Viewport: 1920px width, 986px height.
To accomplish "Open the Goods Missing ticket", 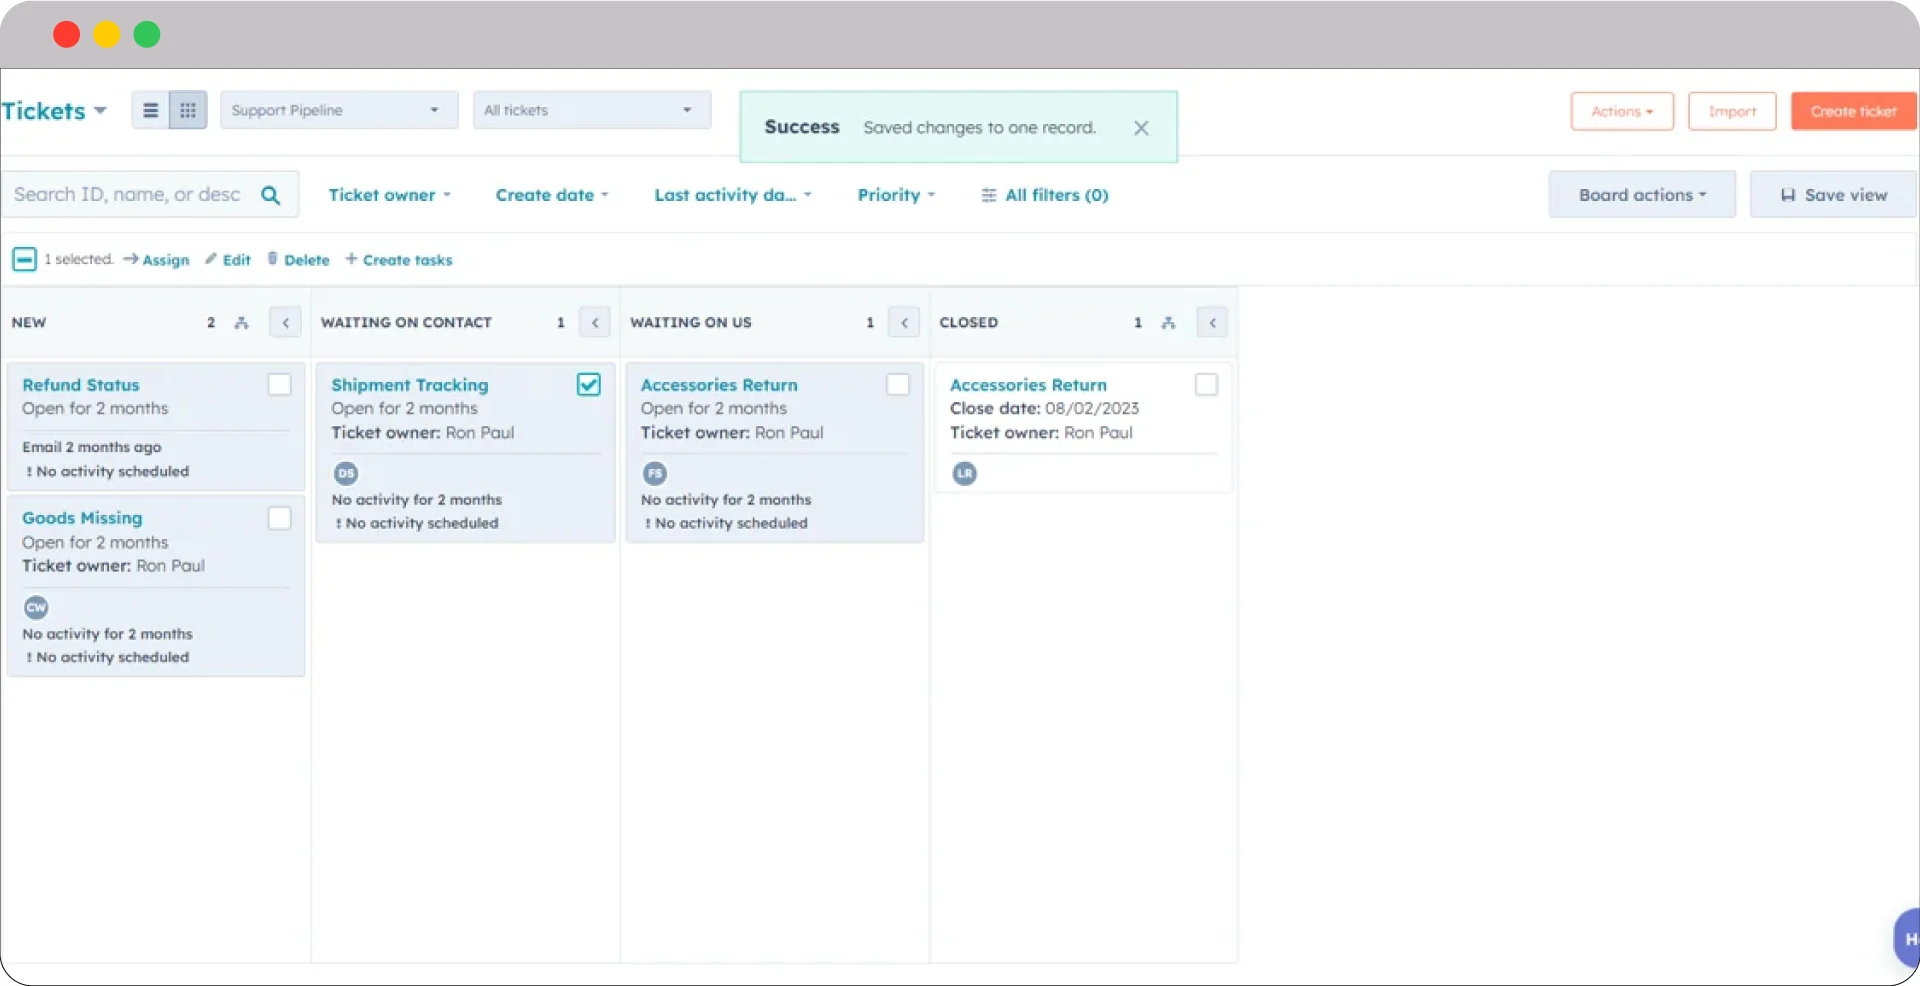I will 82,518.
